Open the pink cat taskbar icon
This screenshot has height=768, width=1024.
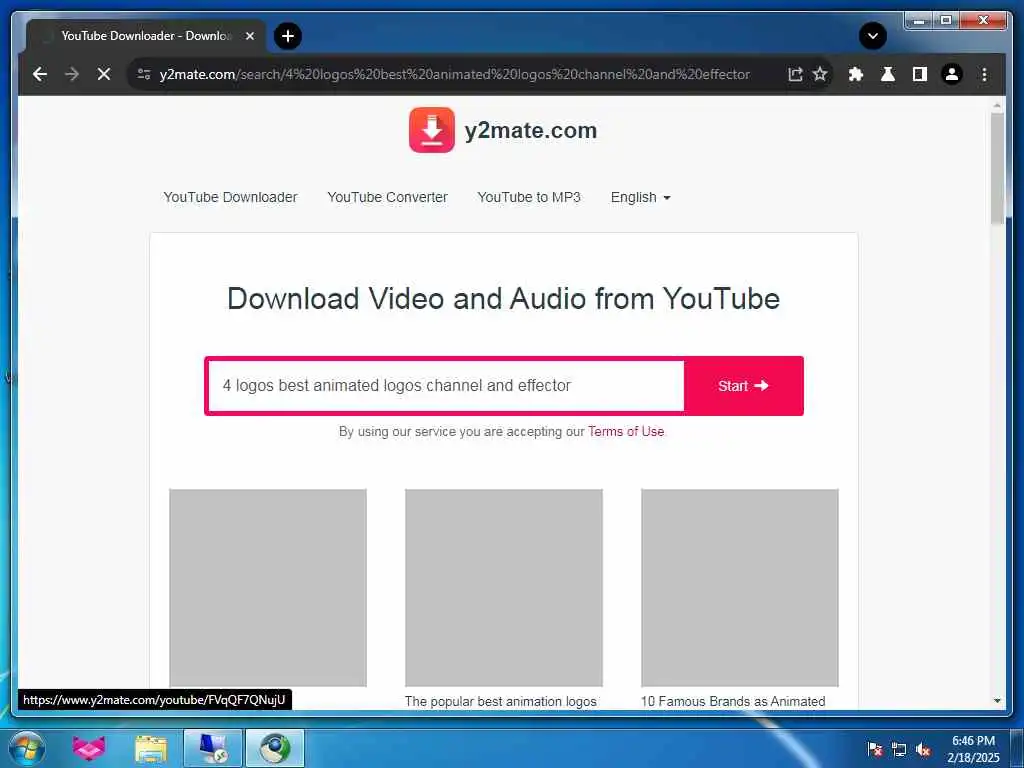pyautogui.click(x=89, y=748)
